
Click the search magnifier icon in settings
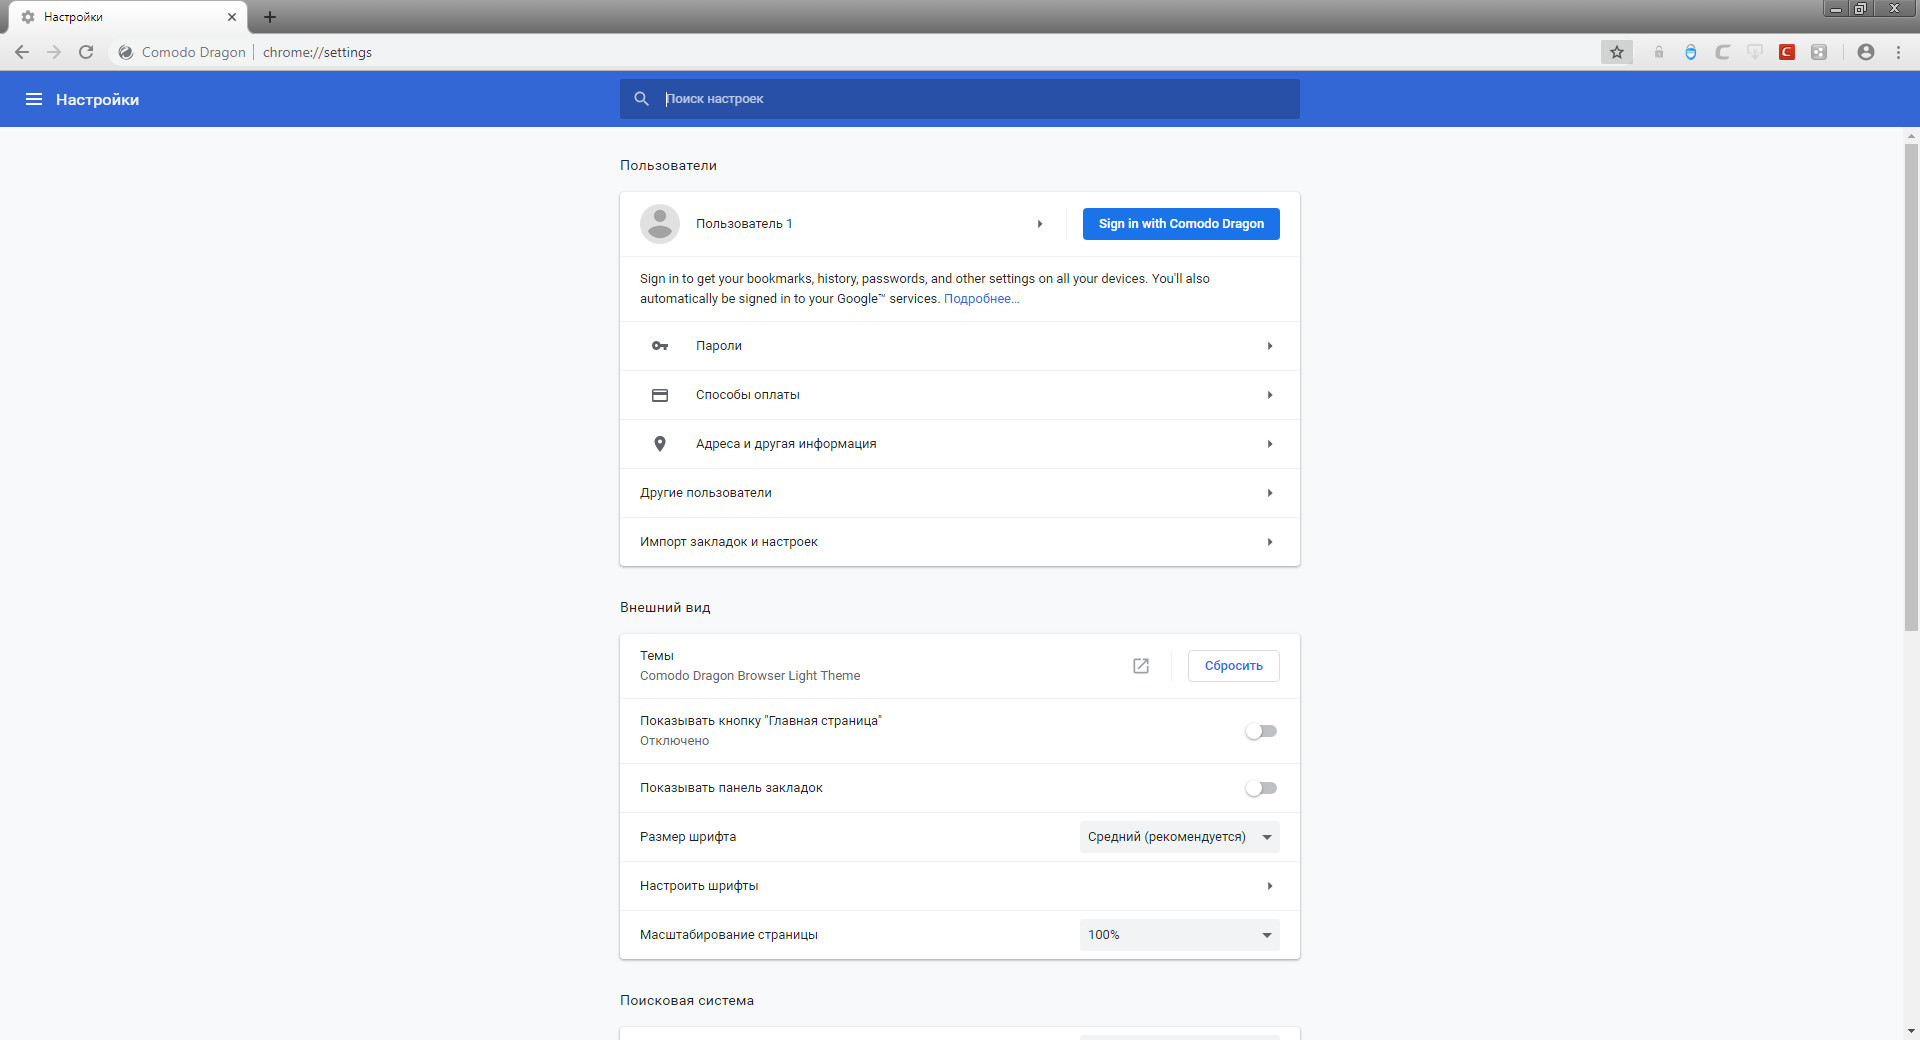(x=642, y=99)
